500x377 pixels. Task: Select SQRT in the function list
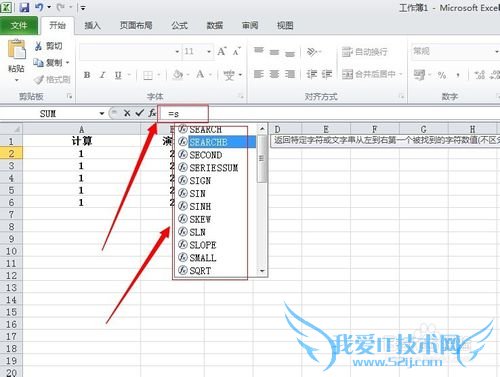pos(217,271)
